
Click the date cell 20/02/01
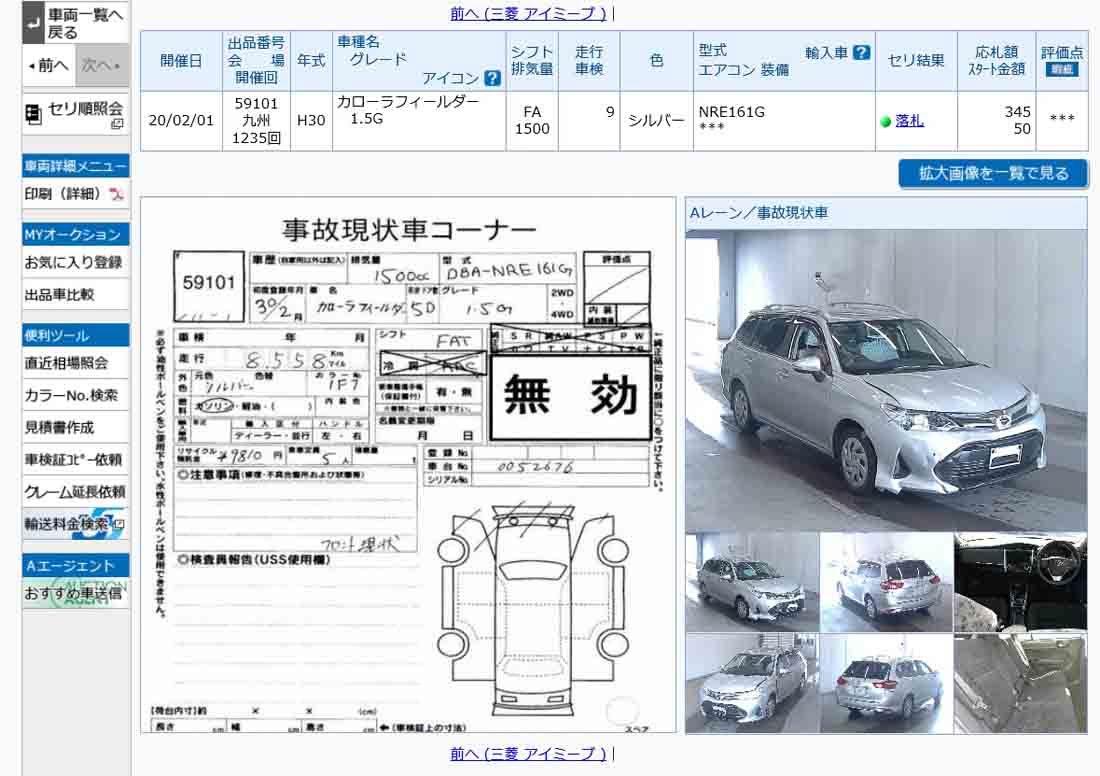181,121
